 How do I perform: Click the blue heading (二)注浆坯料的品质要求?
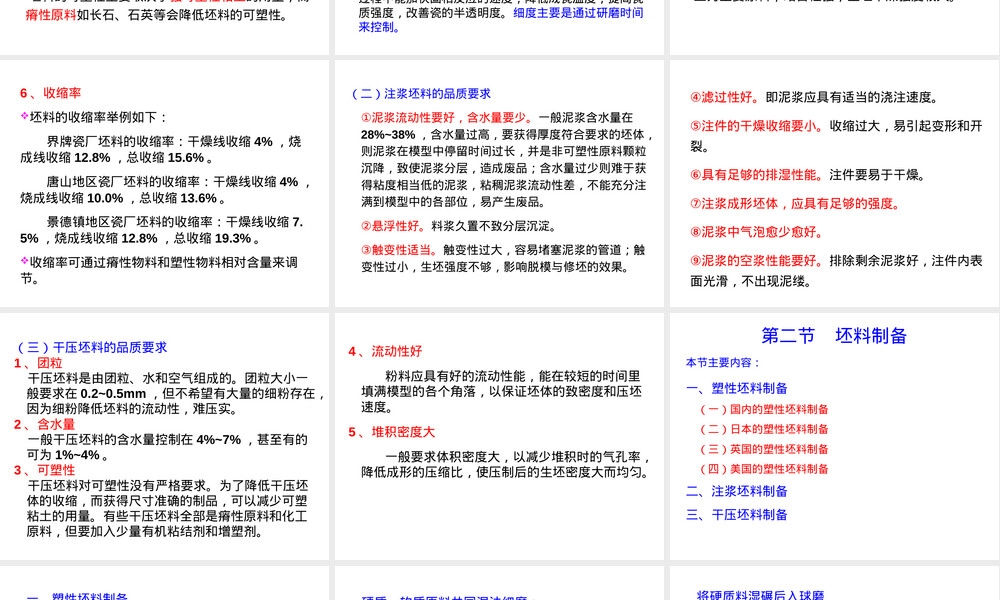pyautogui.click(x=422, y=94)
